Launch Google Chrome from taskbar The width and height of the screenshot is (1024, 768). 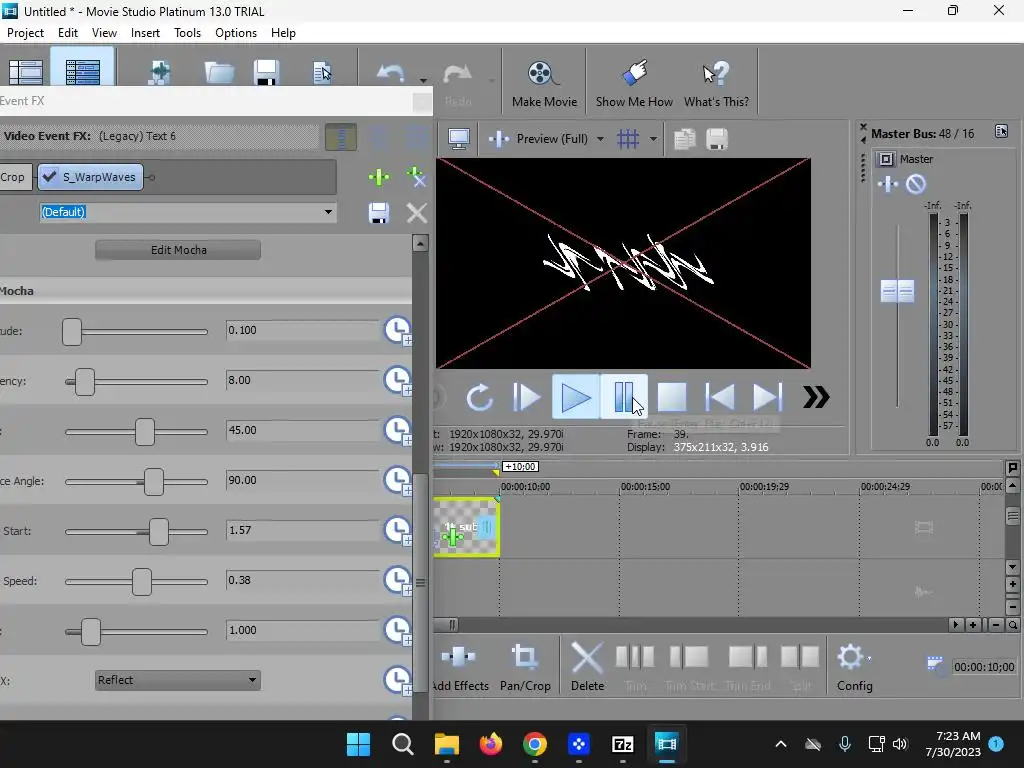534,744
